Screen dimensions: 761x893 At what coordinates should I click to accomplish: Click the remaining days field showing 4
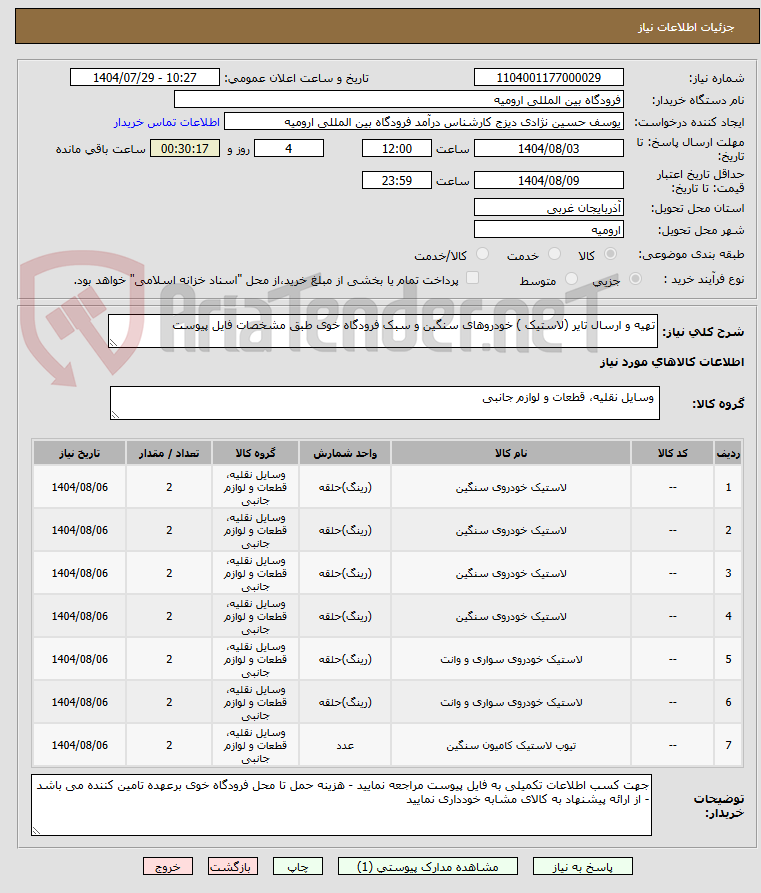[x=289, y=149]
